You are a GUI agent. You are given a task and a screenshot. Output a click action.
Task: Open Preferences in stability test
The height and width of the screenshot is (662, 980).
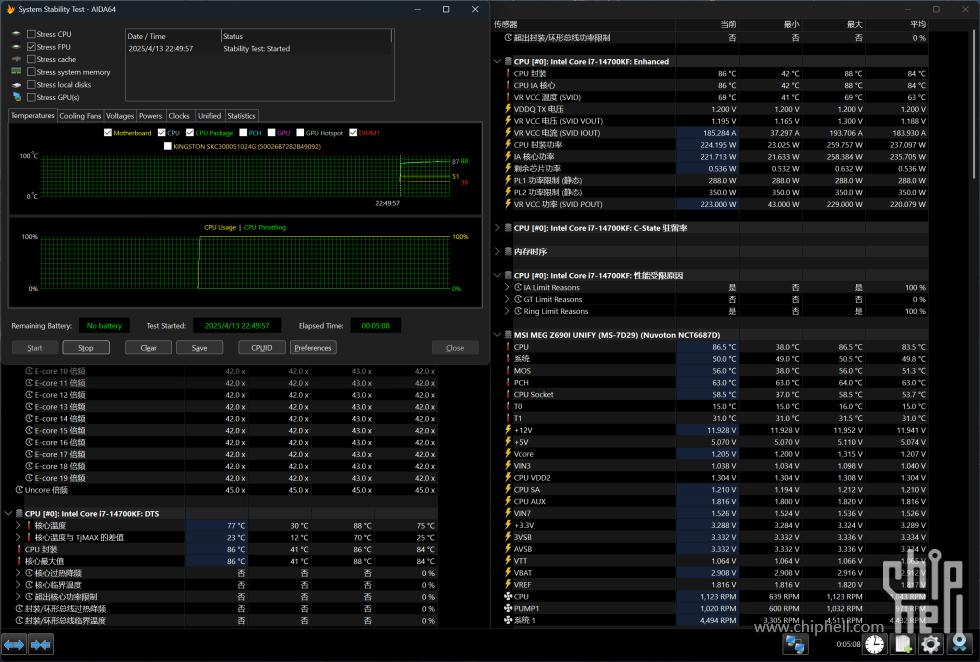click(x=313, y=348)
